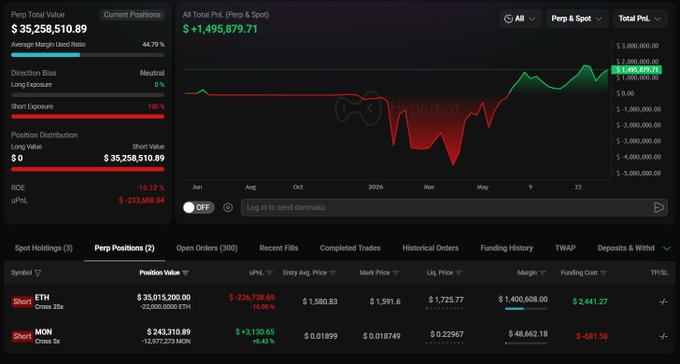The width and height of the screenshot is (680, 364).
Task: Sort by uPnL column icon
Action: tap(269, 273)
